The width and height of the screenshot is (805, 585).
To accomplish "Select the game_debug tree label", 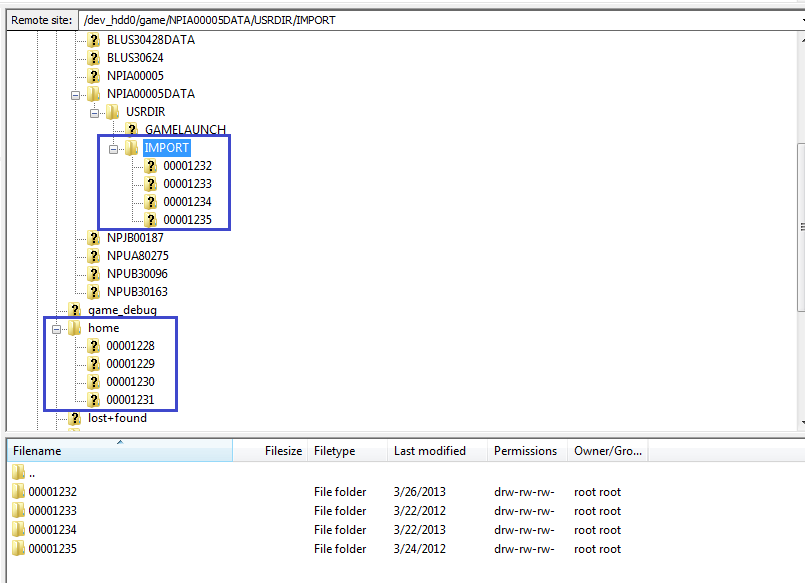I will [122, 310].
